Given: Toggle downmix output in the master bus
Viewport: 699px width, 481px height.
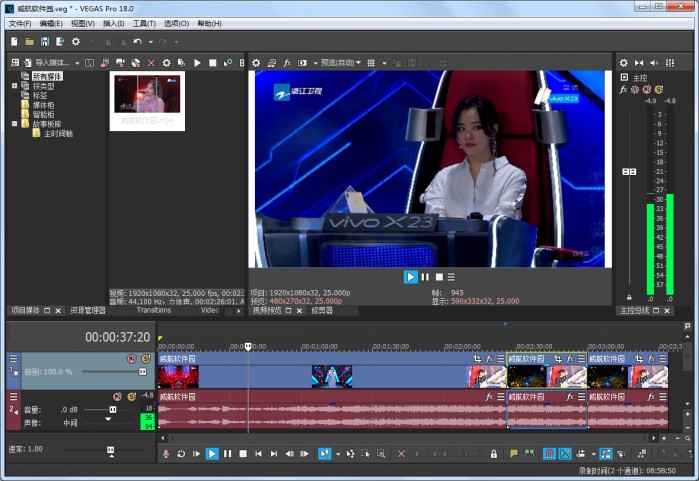Looking at the screenshot, I should click(x=639, y=63).
